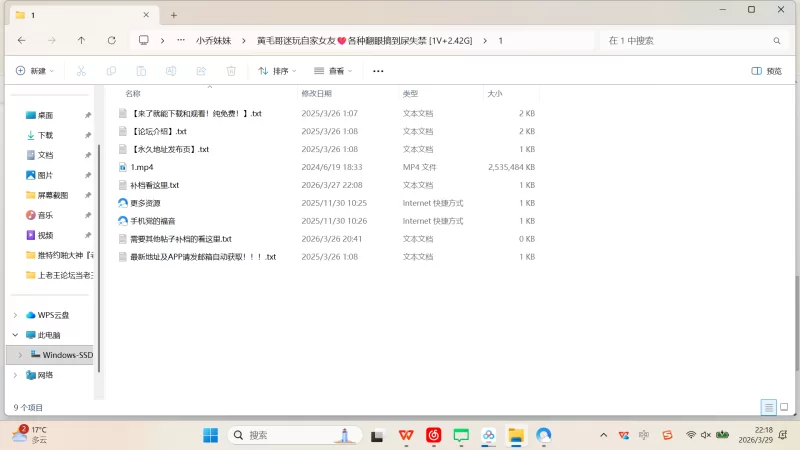
Task: Open the 查看 view dropdown
Action: (x=335, y=71)
